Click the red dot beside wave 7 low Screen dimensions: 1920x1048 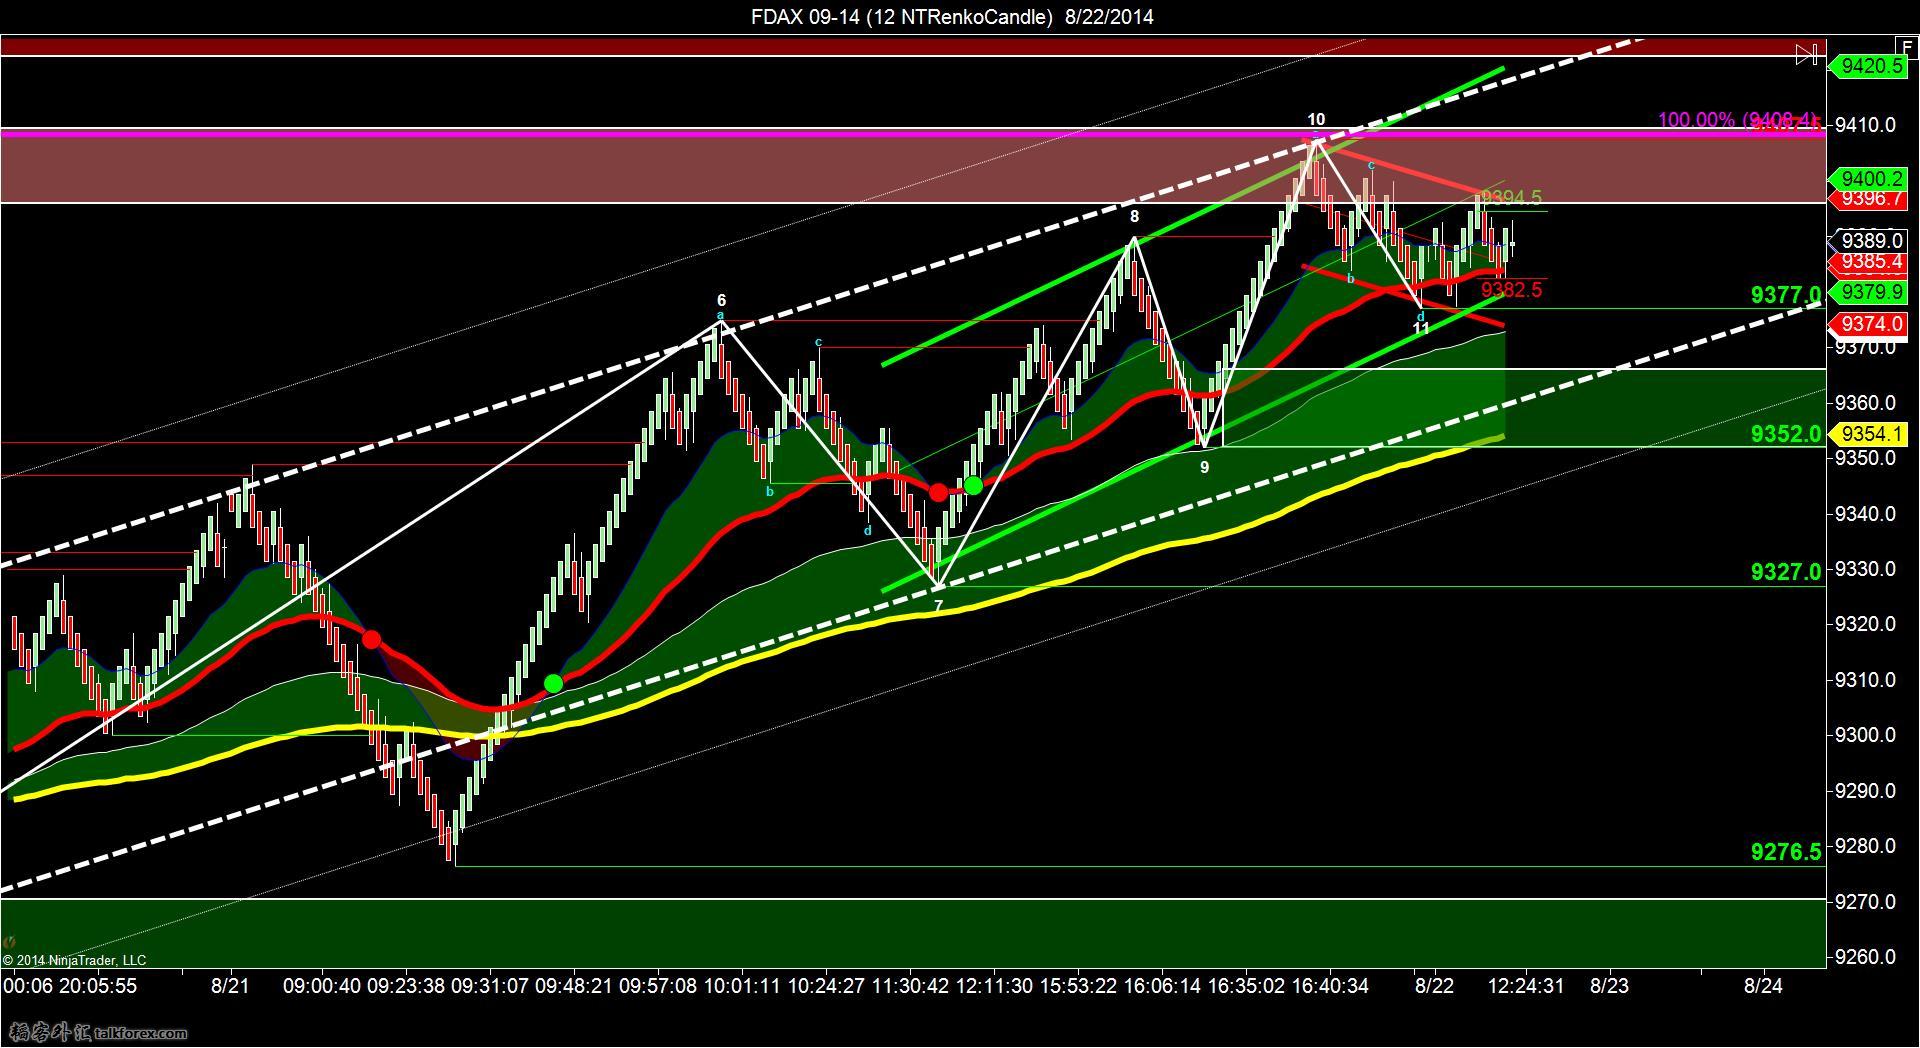[938, 492]
